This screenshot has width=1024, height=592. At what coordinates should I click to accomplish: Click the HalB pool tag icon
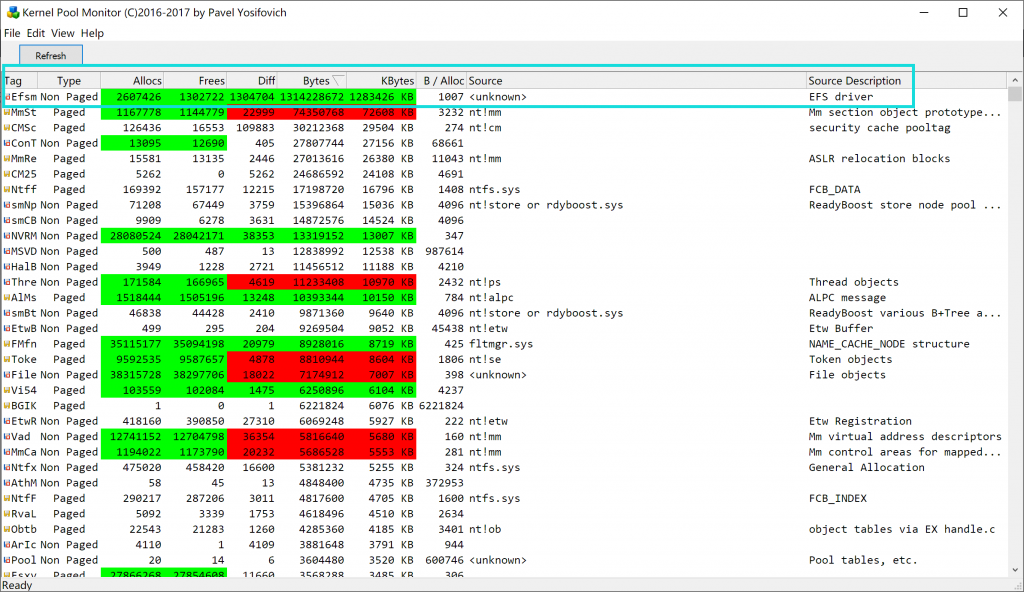tap(7, 267)
